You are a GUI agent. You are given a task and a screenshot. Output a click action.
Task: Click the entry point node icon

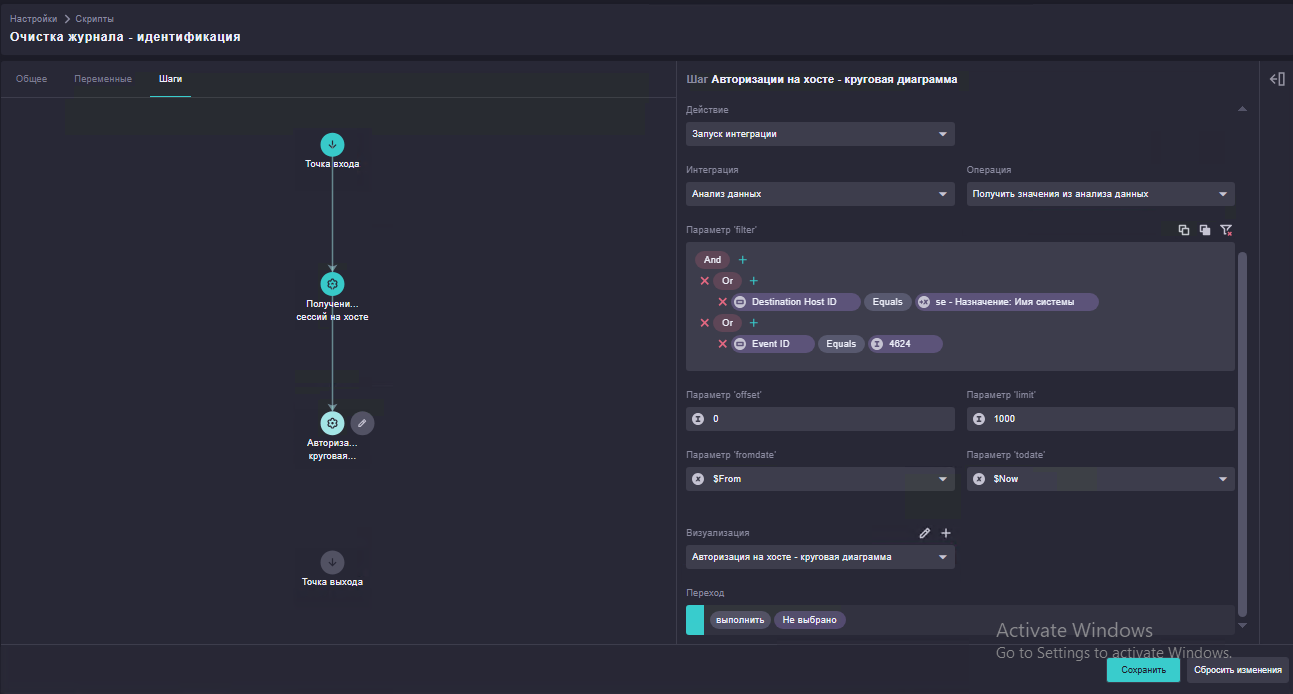pyautogui.click(x=332, y=144)
